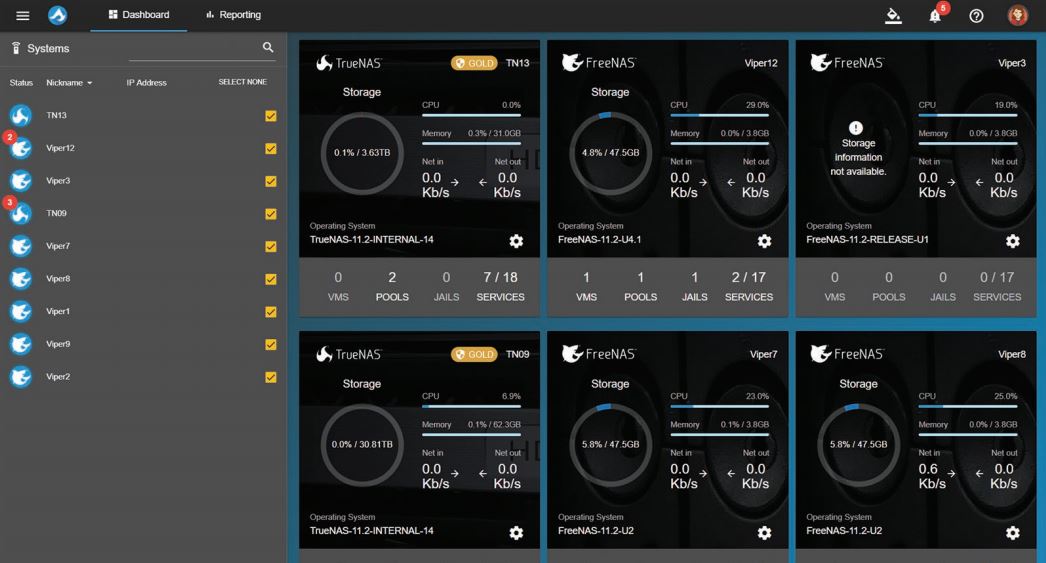Uncheck the Viper8 system checkbox
1046x563 pixels.
[271, 279]
